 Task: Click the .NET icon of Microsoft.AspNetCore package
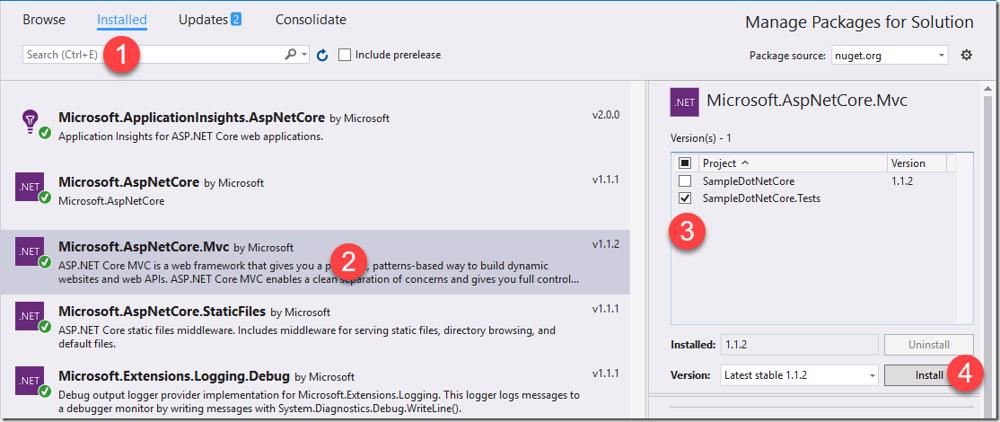pyautogui.click(x=29, y=187)
